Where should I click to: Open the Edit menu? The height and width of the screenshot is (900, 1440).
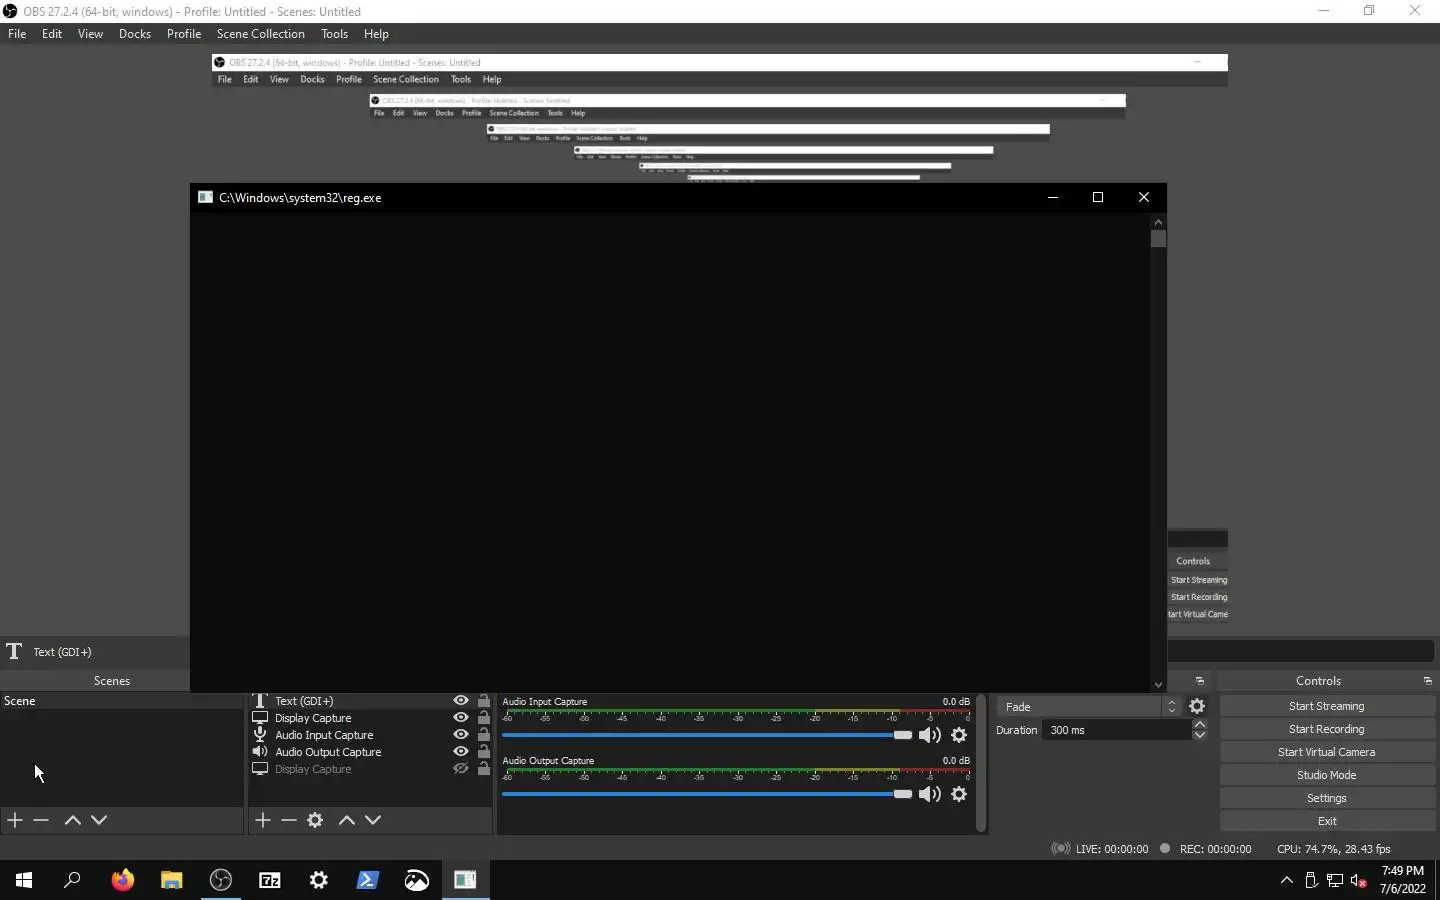pyautogui.click(x=52, y=34)
